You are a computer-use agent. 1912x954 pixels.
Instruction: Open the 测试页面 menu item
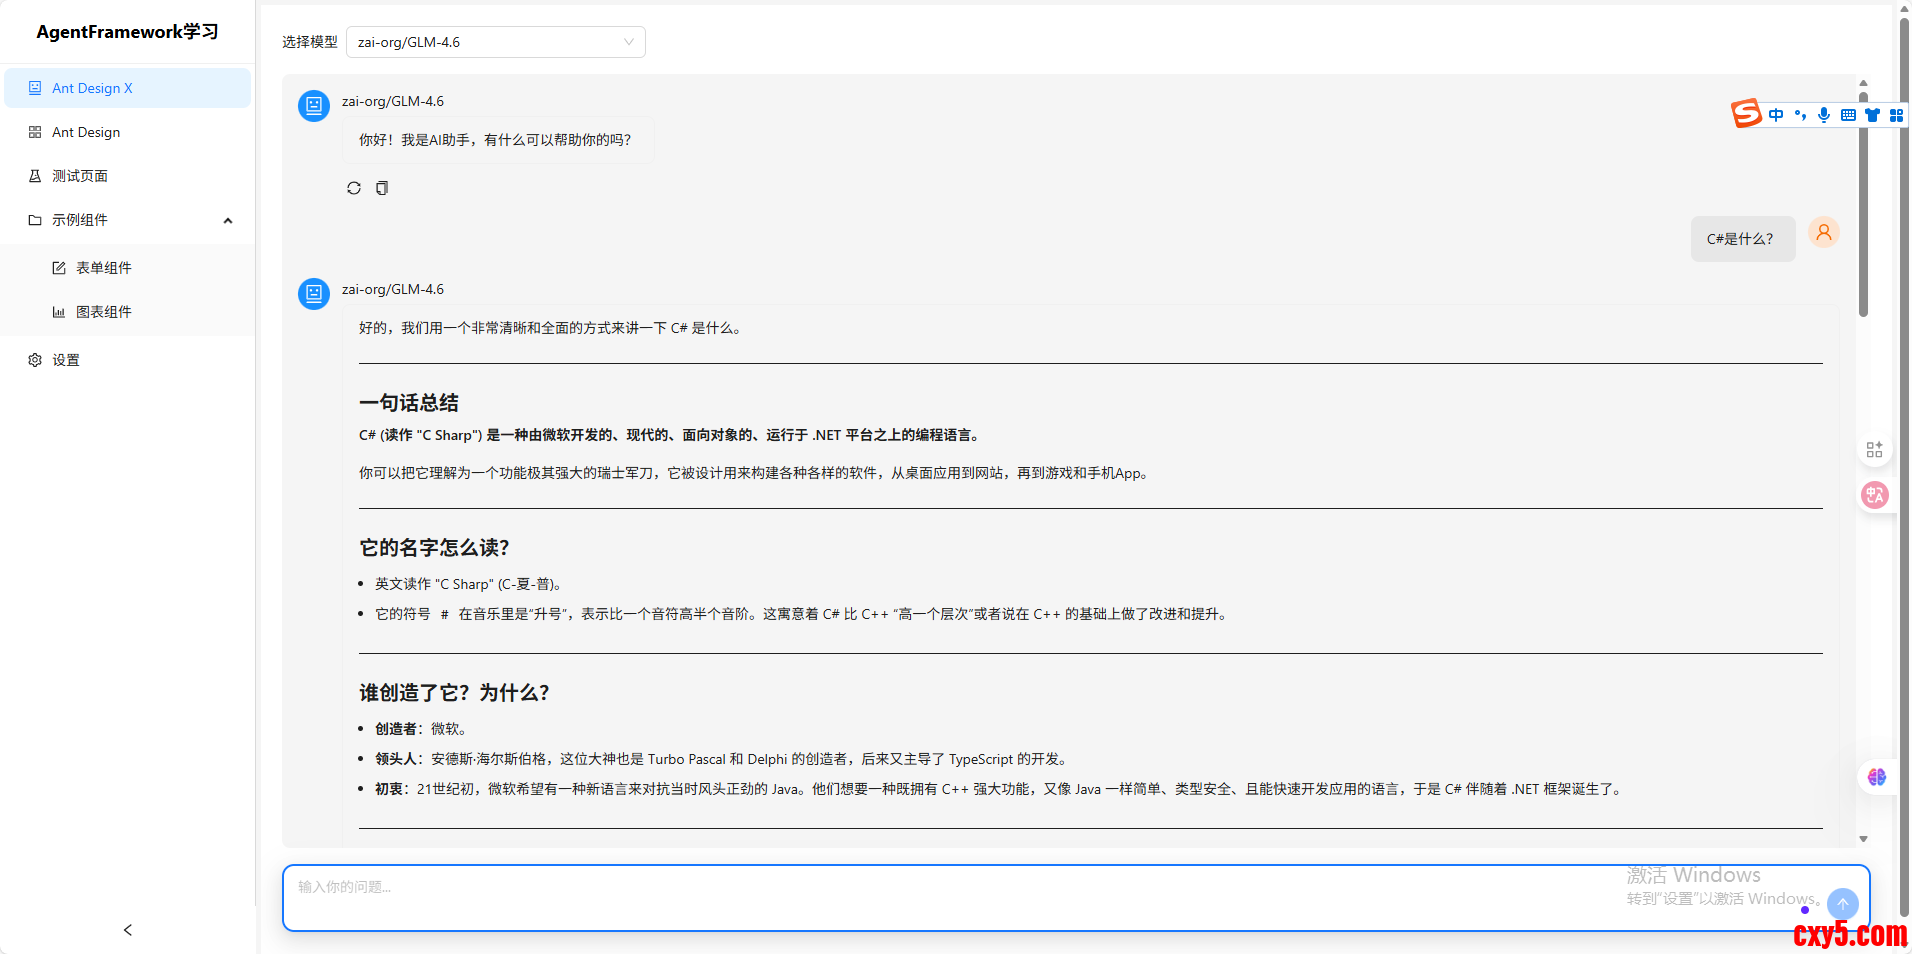point(128,176)
